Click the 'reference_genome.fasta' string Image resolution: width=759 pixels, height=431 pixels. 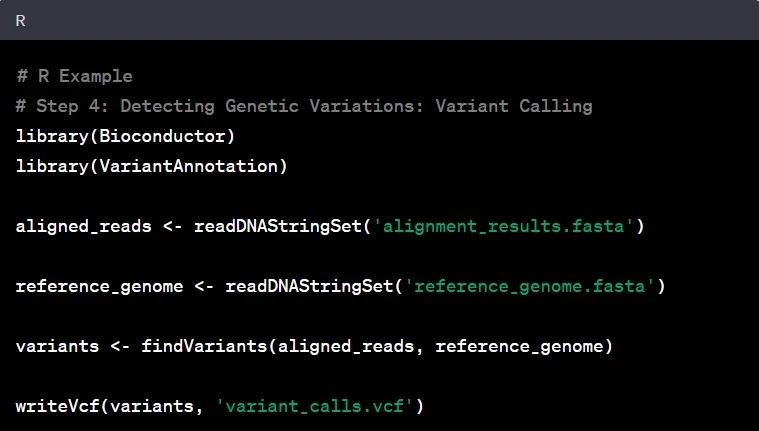[x=529, y=287]
